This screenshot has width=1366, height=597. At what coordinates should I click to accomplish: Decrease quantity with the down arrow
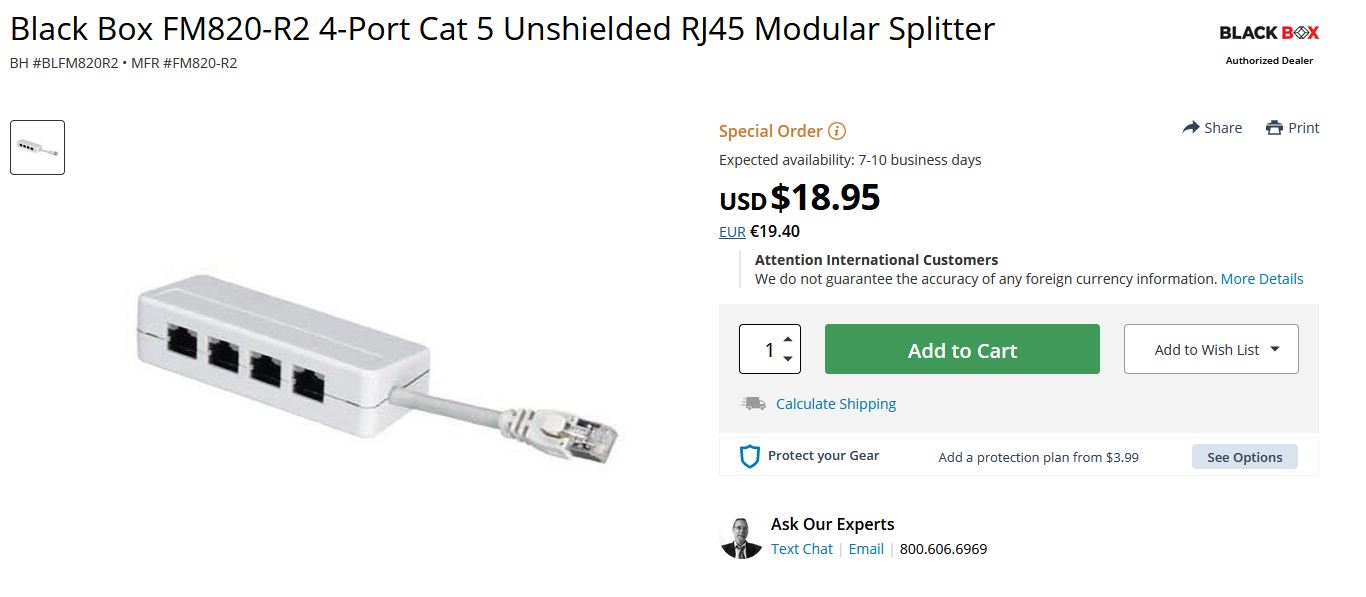point(788,359)
